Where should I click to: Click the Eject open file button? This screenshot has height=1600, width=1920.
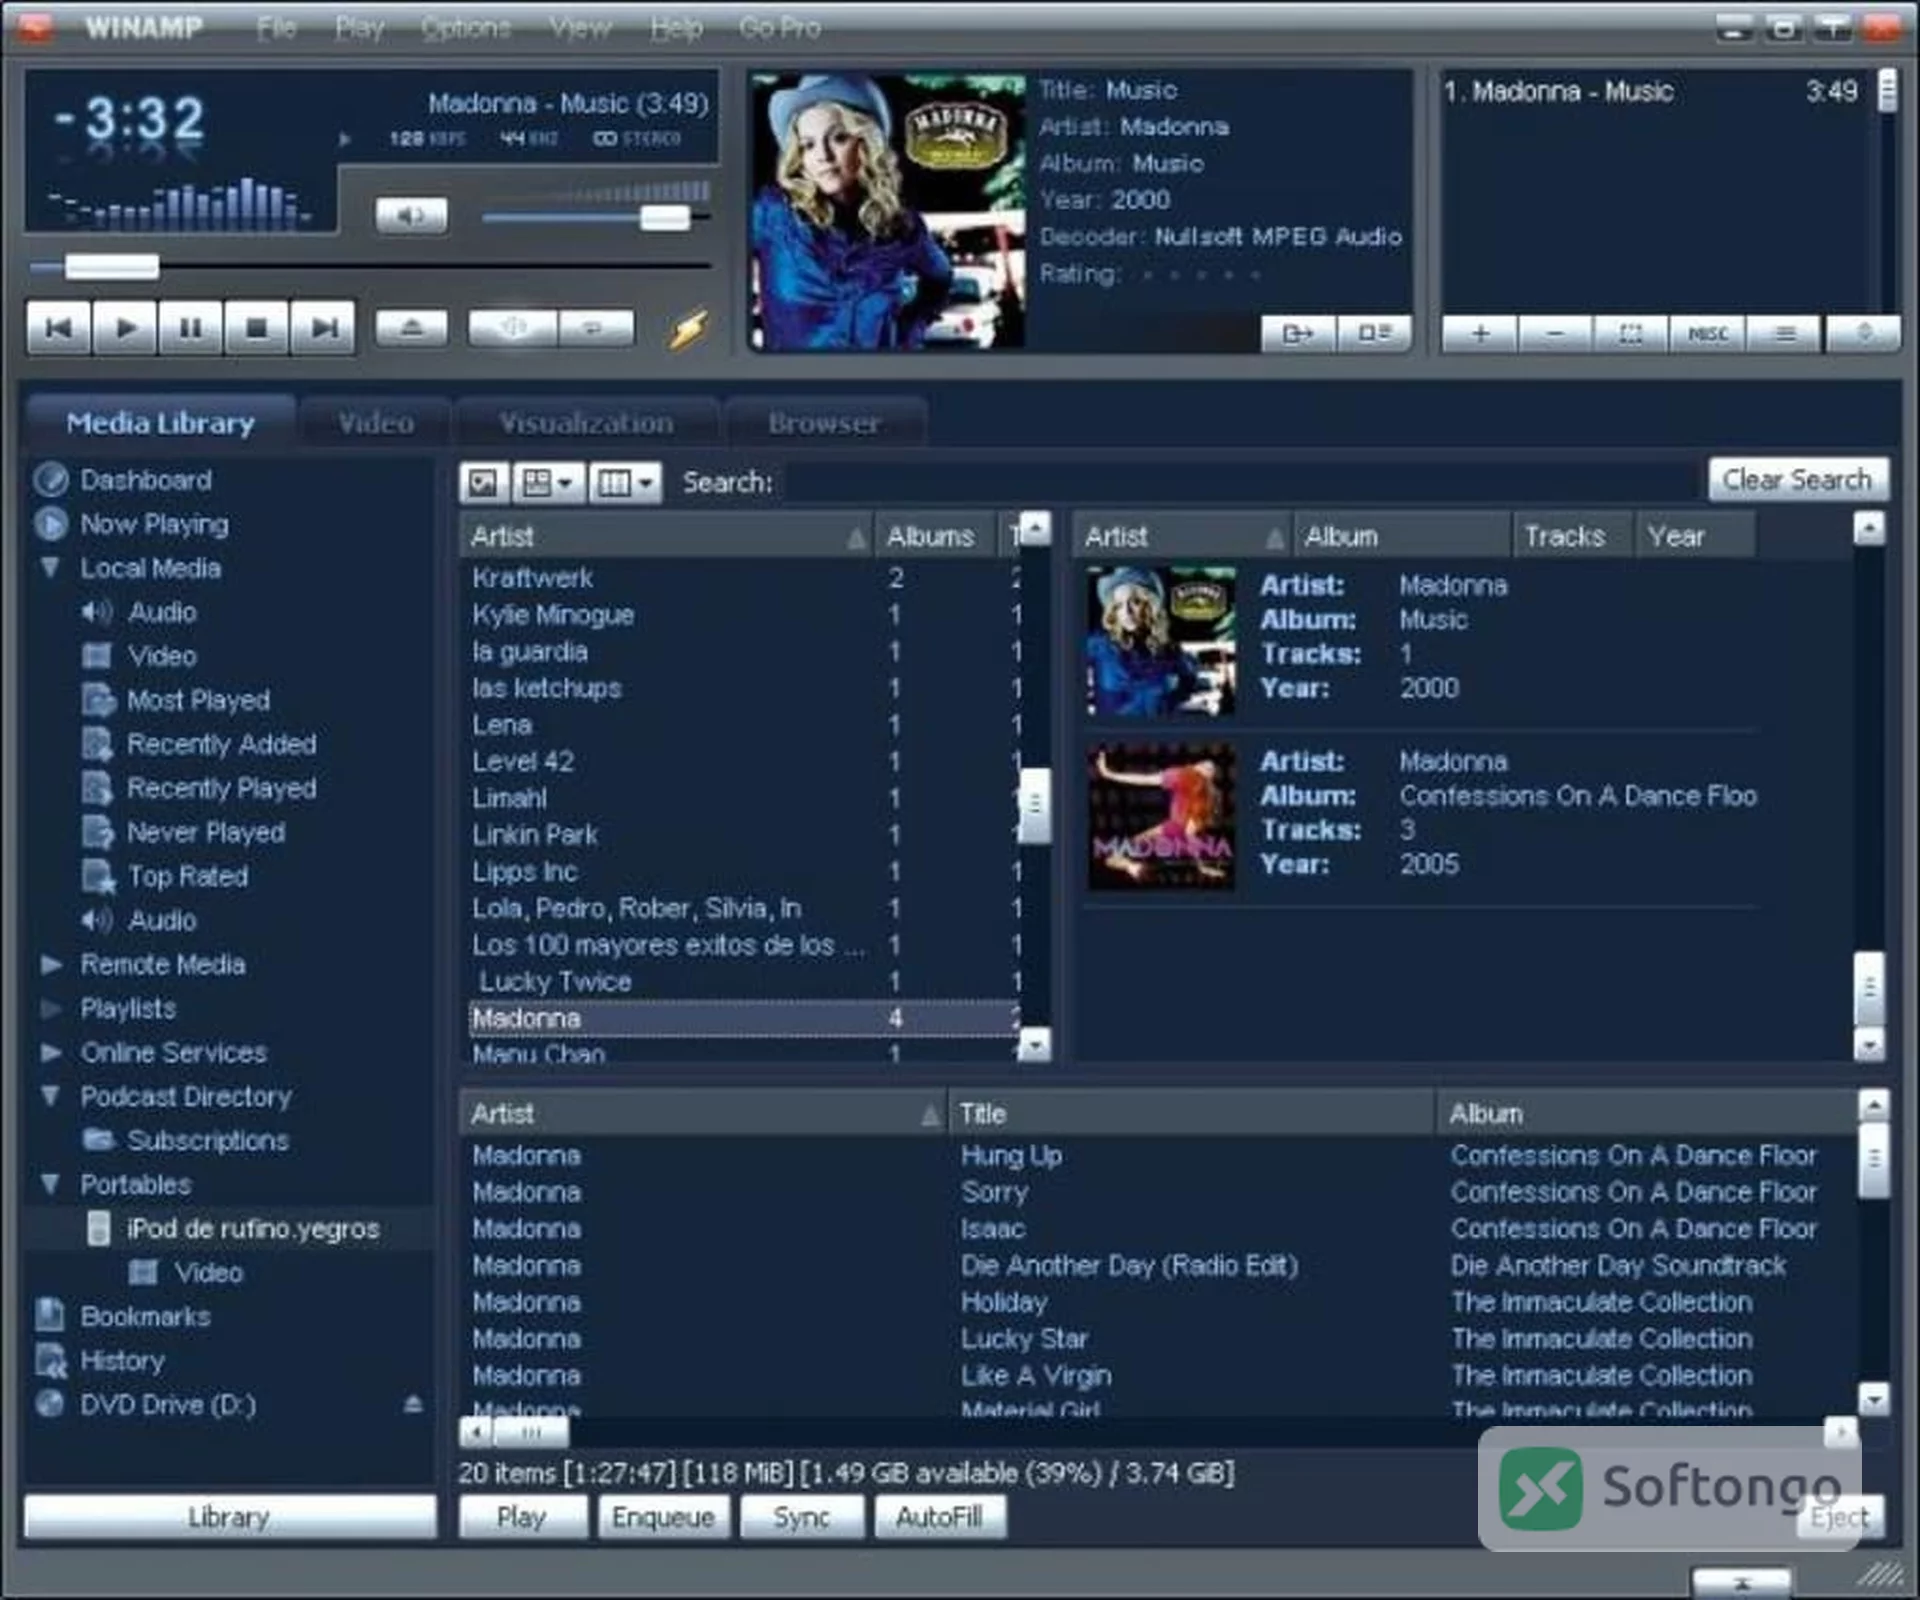click(411, 328)
